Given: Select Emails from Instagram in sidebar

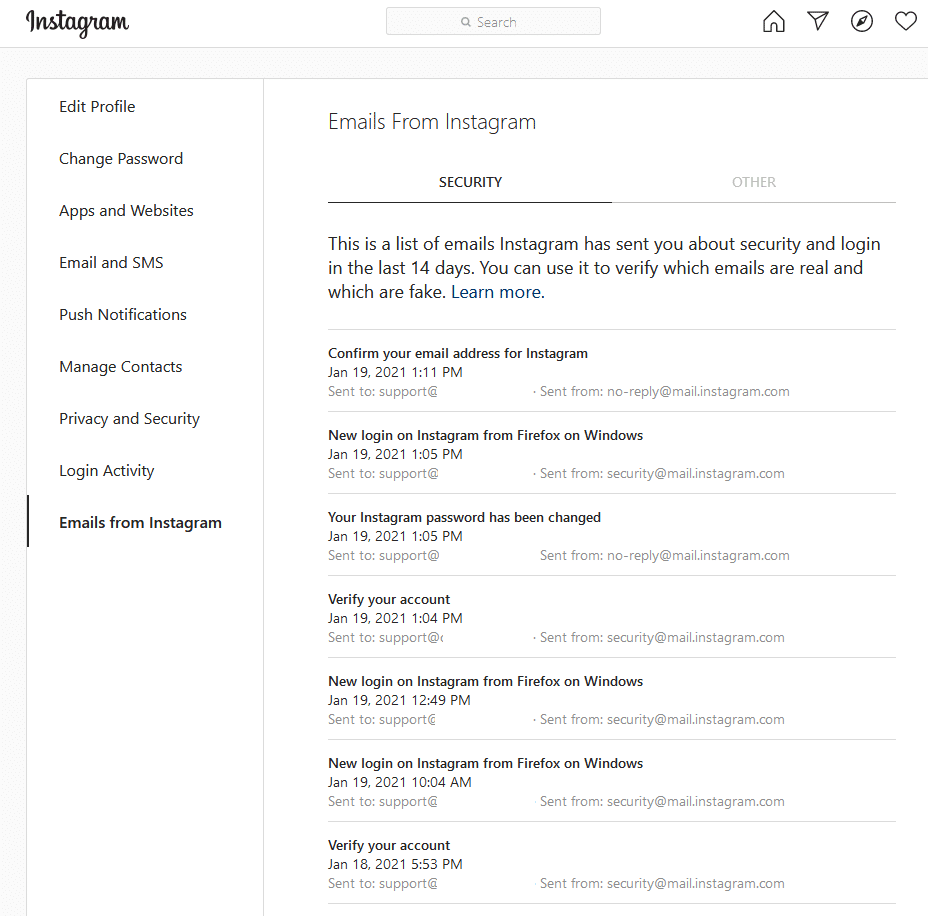Looking at the screenshot, I should click(x=140, y=523).
